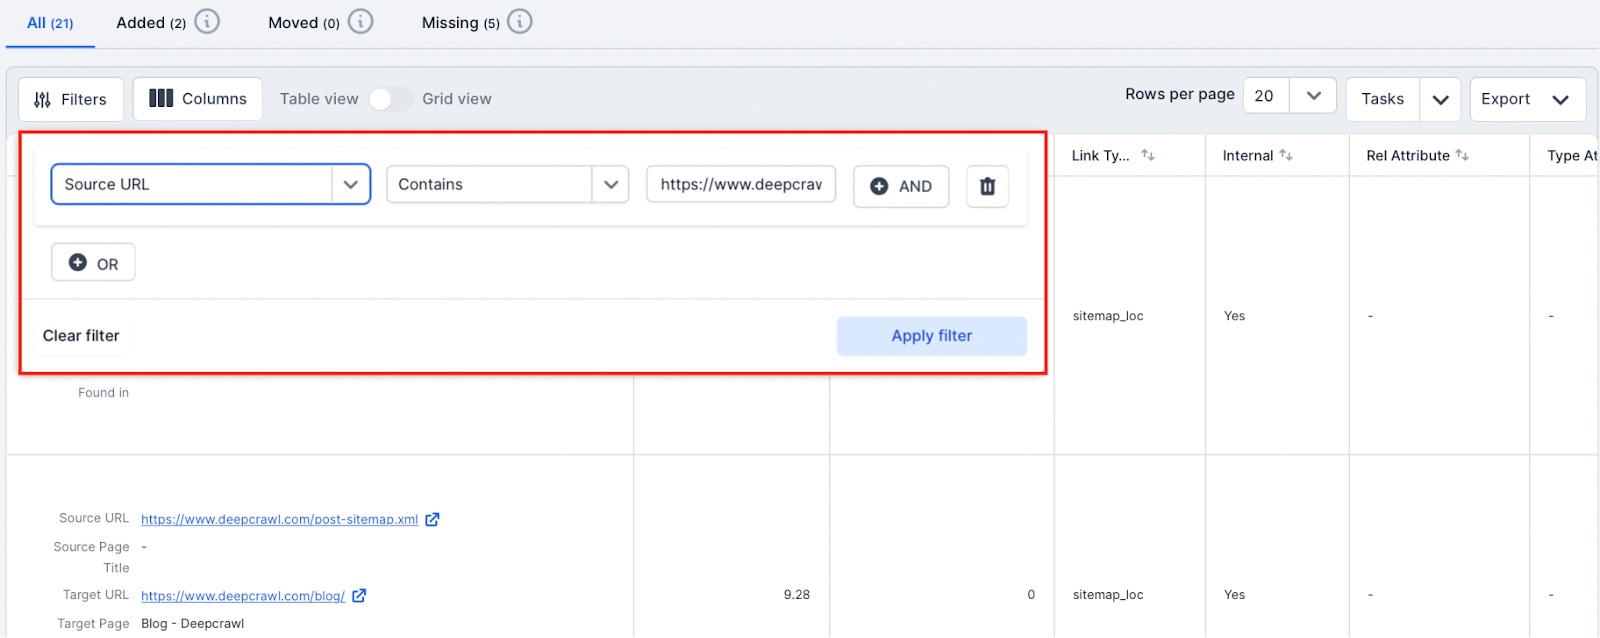Open the Contains condition dropdown

click(610, 185)
